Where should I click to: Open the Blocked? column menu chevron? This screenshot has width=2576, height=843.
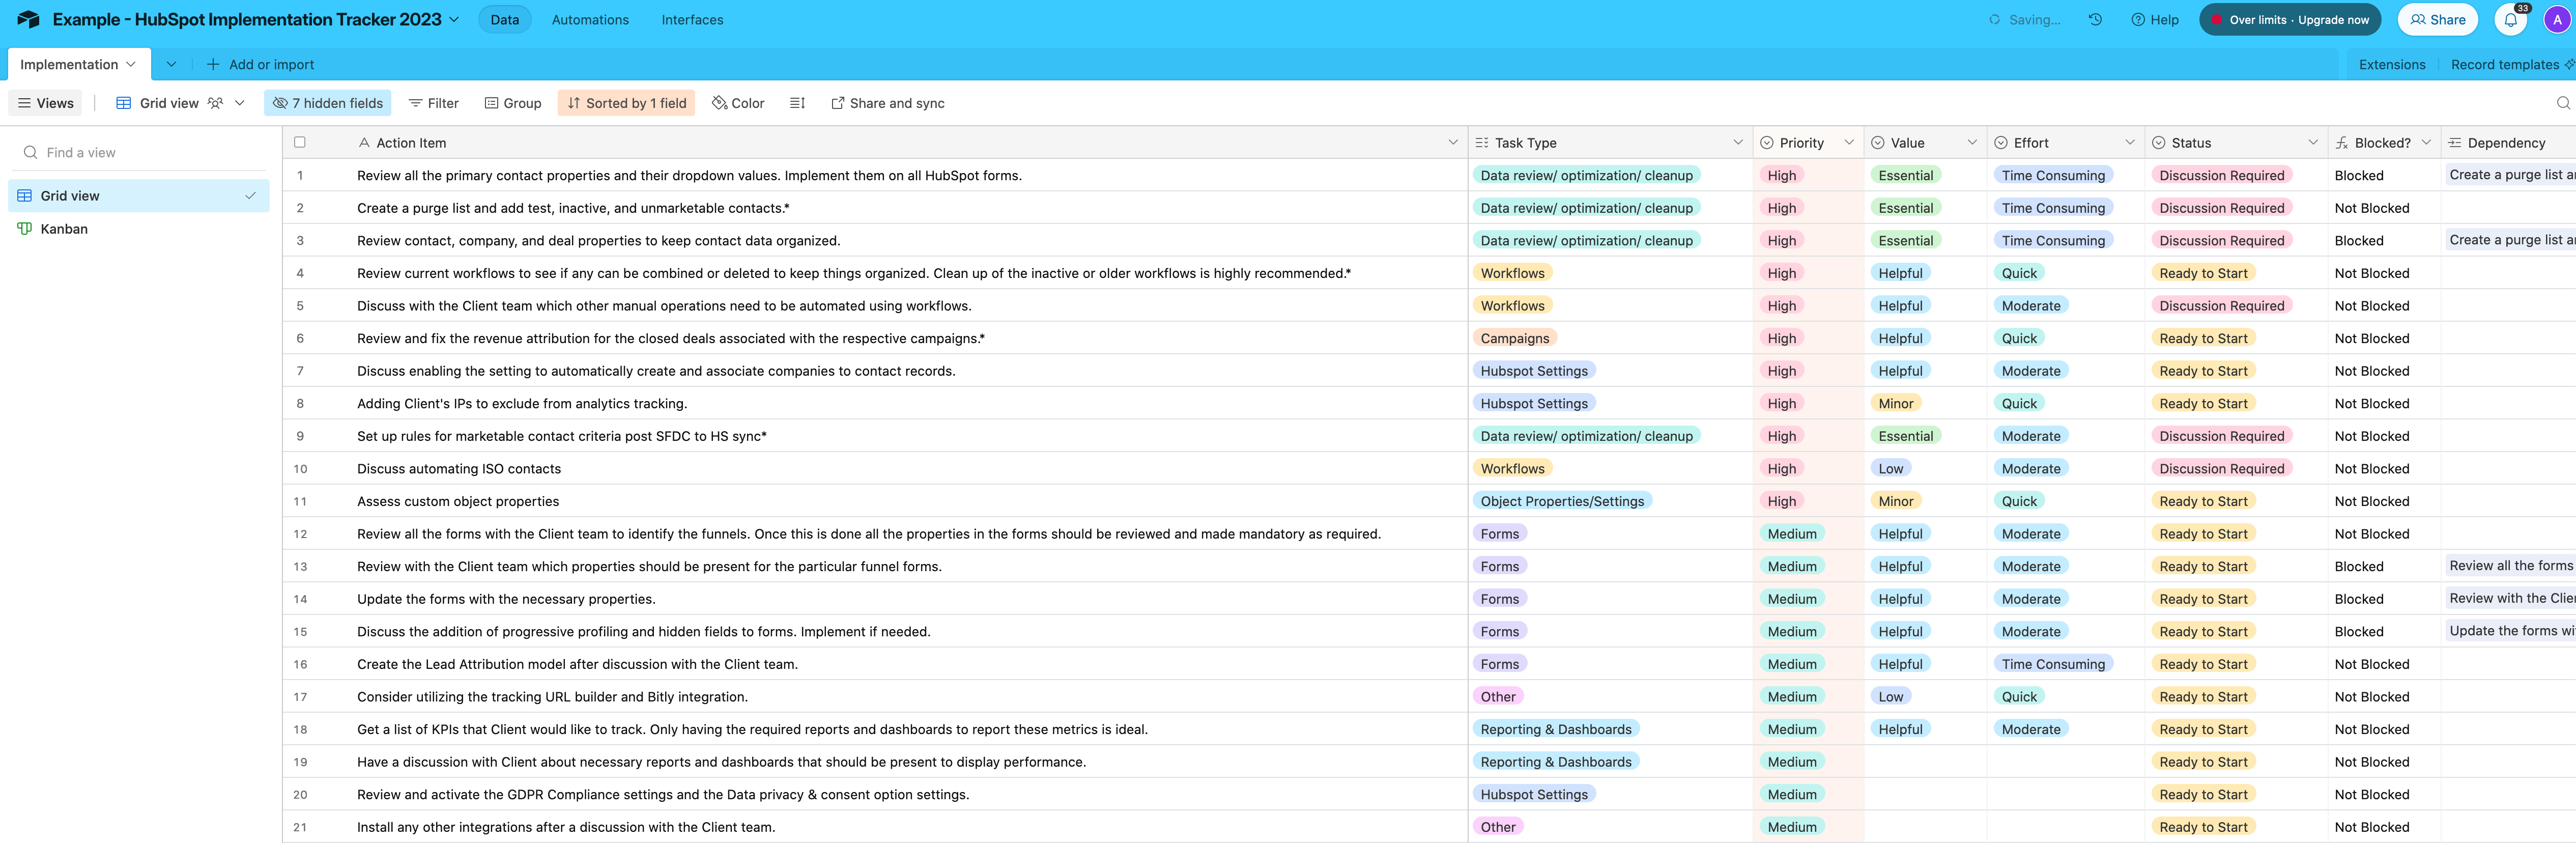tap(2426, 143)
